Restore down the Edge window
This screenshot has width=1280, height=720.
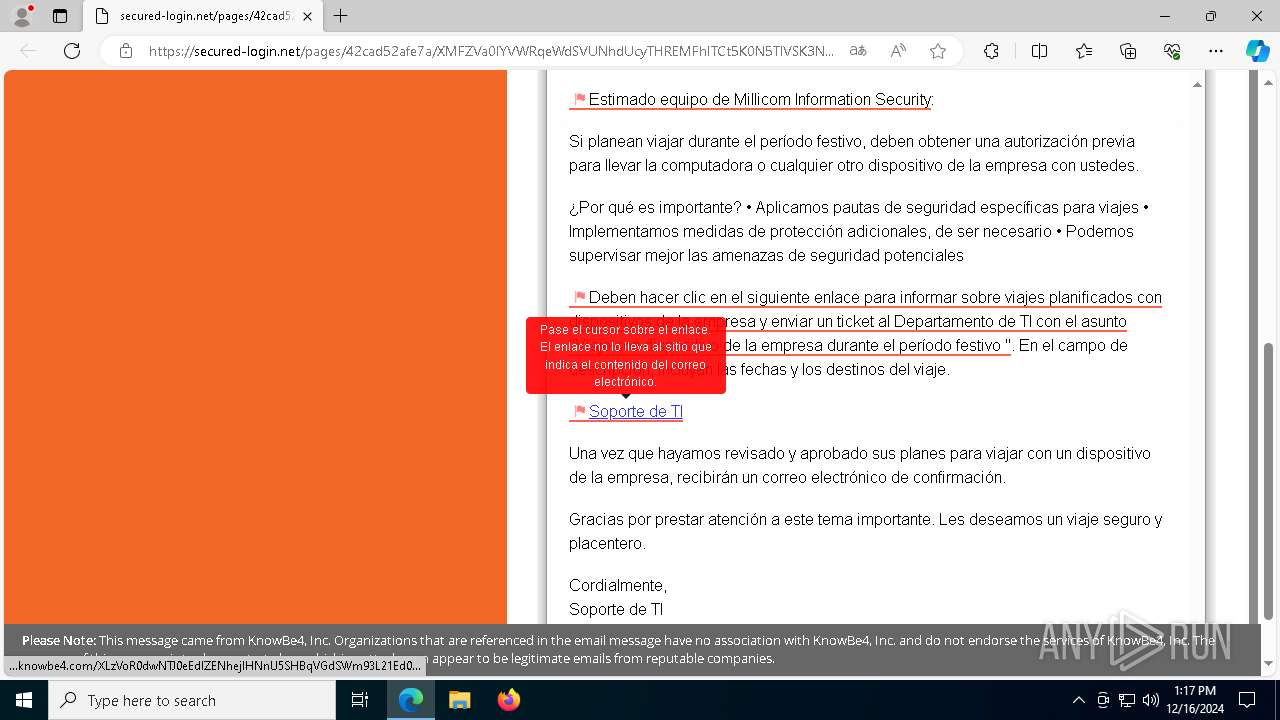point(1211,16)
